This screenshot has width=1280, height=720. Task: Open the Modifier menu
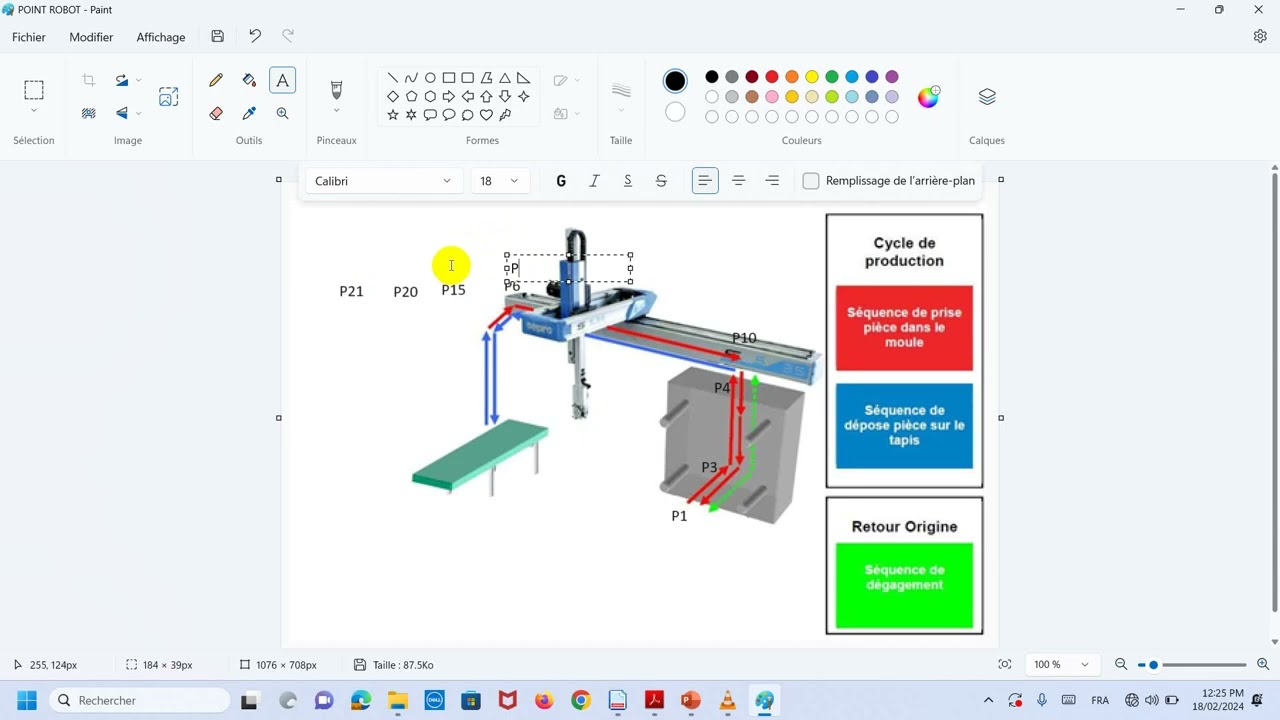91,37
